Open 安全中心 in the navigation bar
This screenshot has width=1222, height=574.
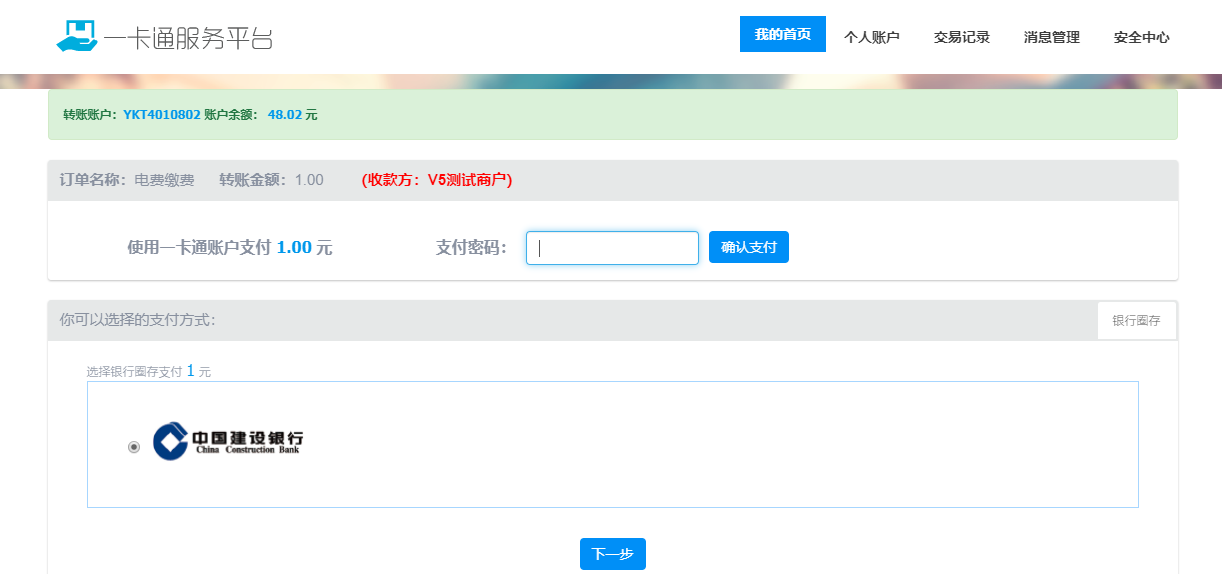[x=1141, y=37]
